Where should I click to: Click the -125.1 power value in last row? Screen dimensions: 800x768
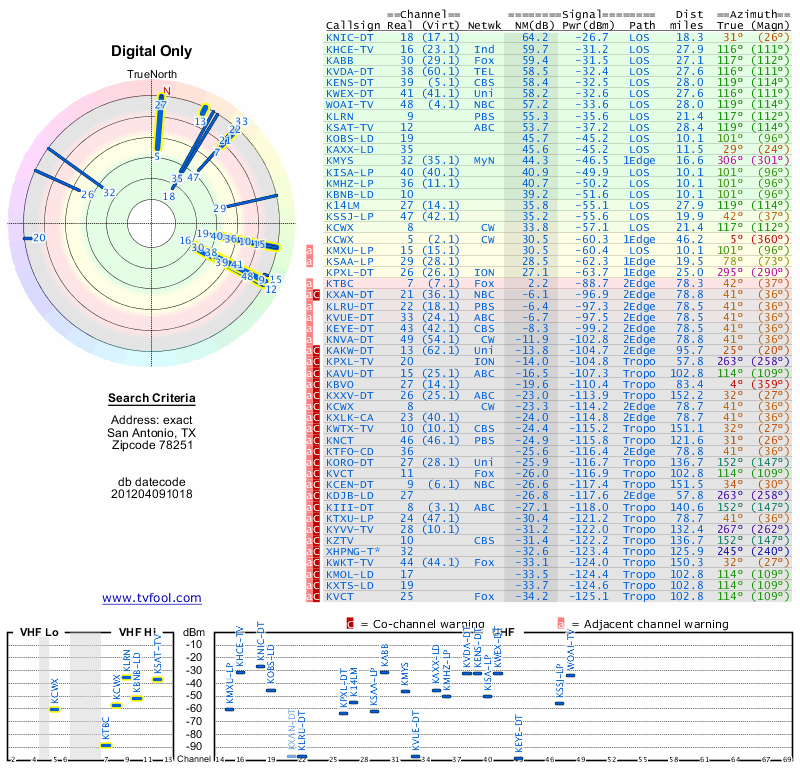point(592,596)
